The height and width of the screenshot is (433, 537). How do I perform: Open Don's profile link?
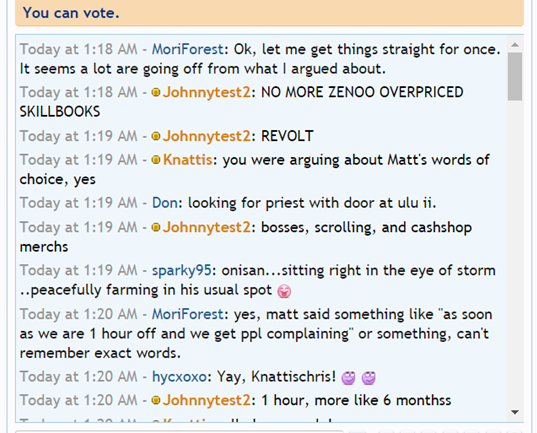(165, 203)
